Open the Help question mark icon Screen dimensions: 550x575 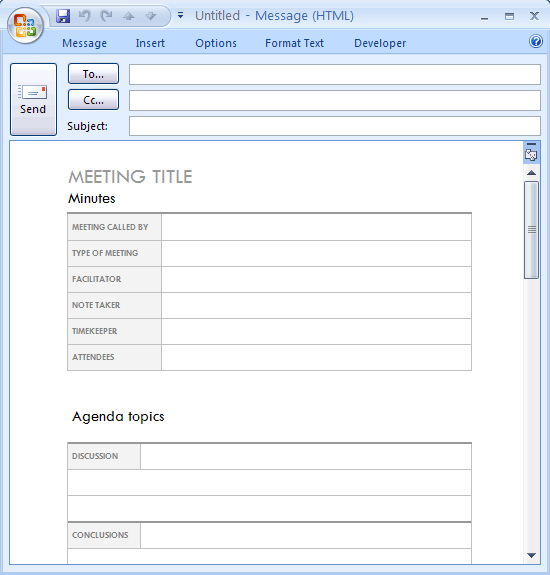coord(536,41)
